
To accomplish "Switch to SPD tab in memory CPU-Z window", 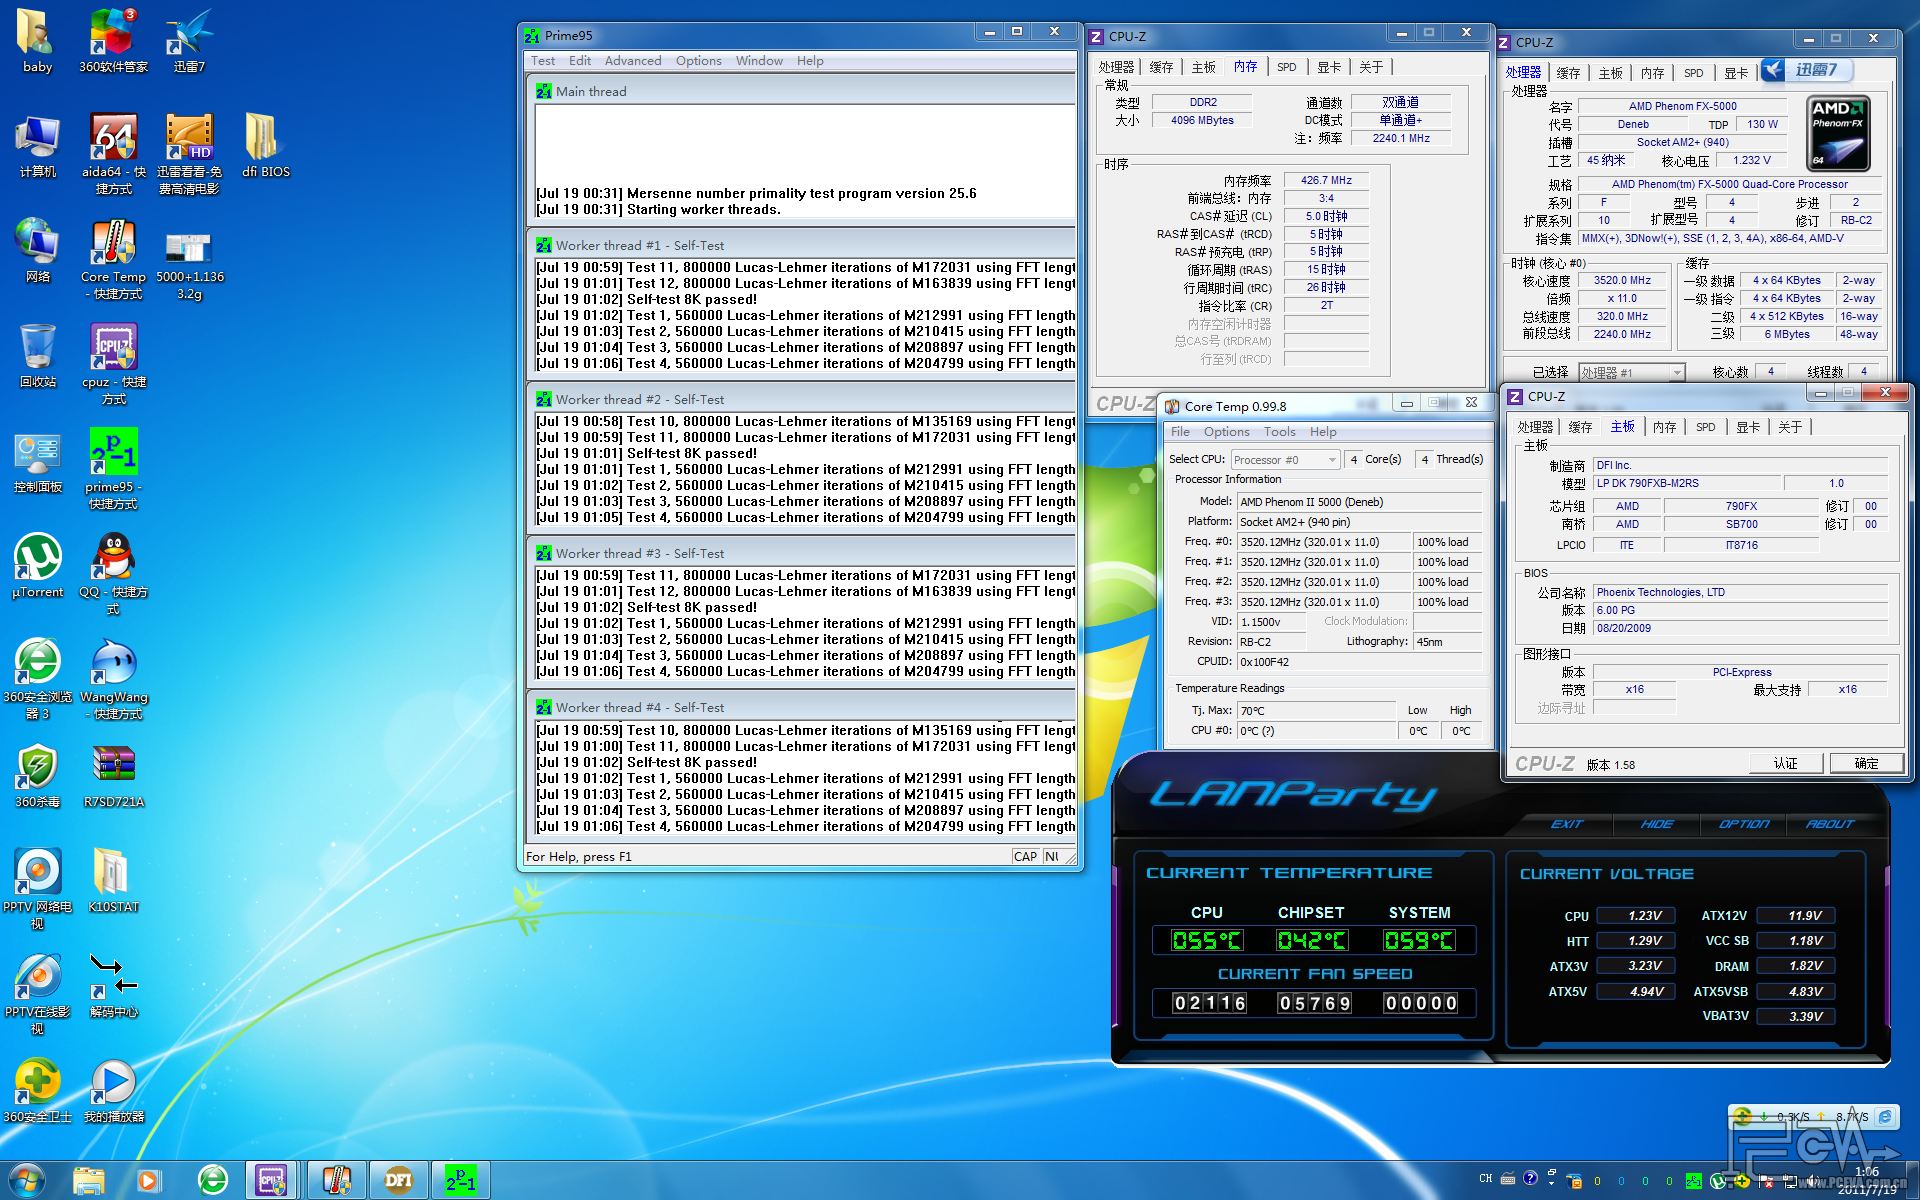I will [1286, 67].
